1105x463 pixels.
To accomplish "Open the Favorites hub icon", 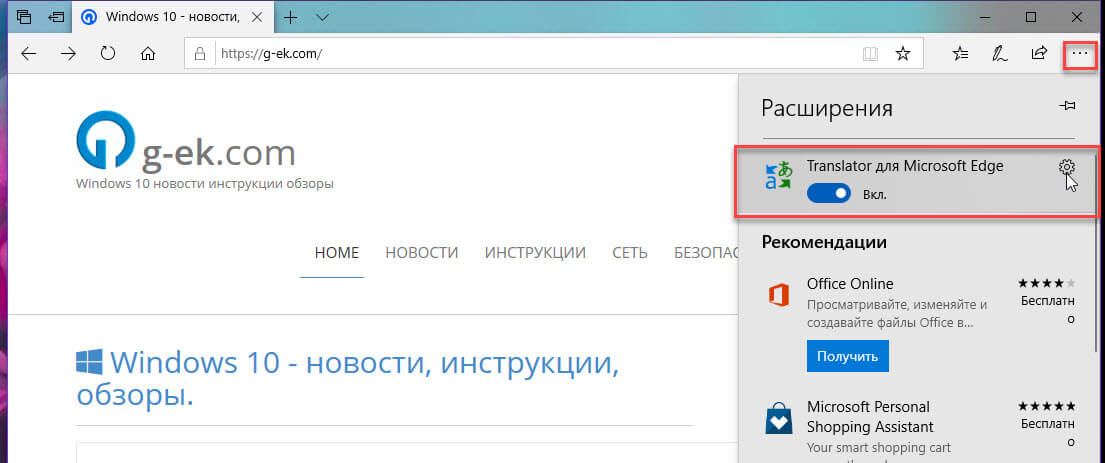I will coord(959,54).
